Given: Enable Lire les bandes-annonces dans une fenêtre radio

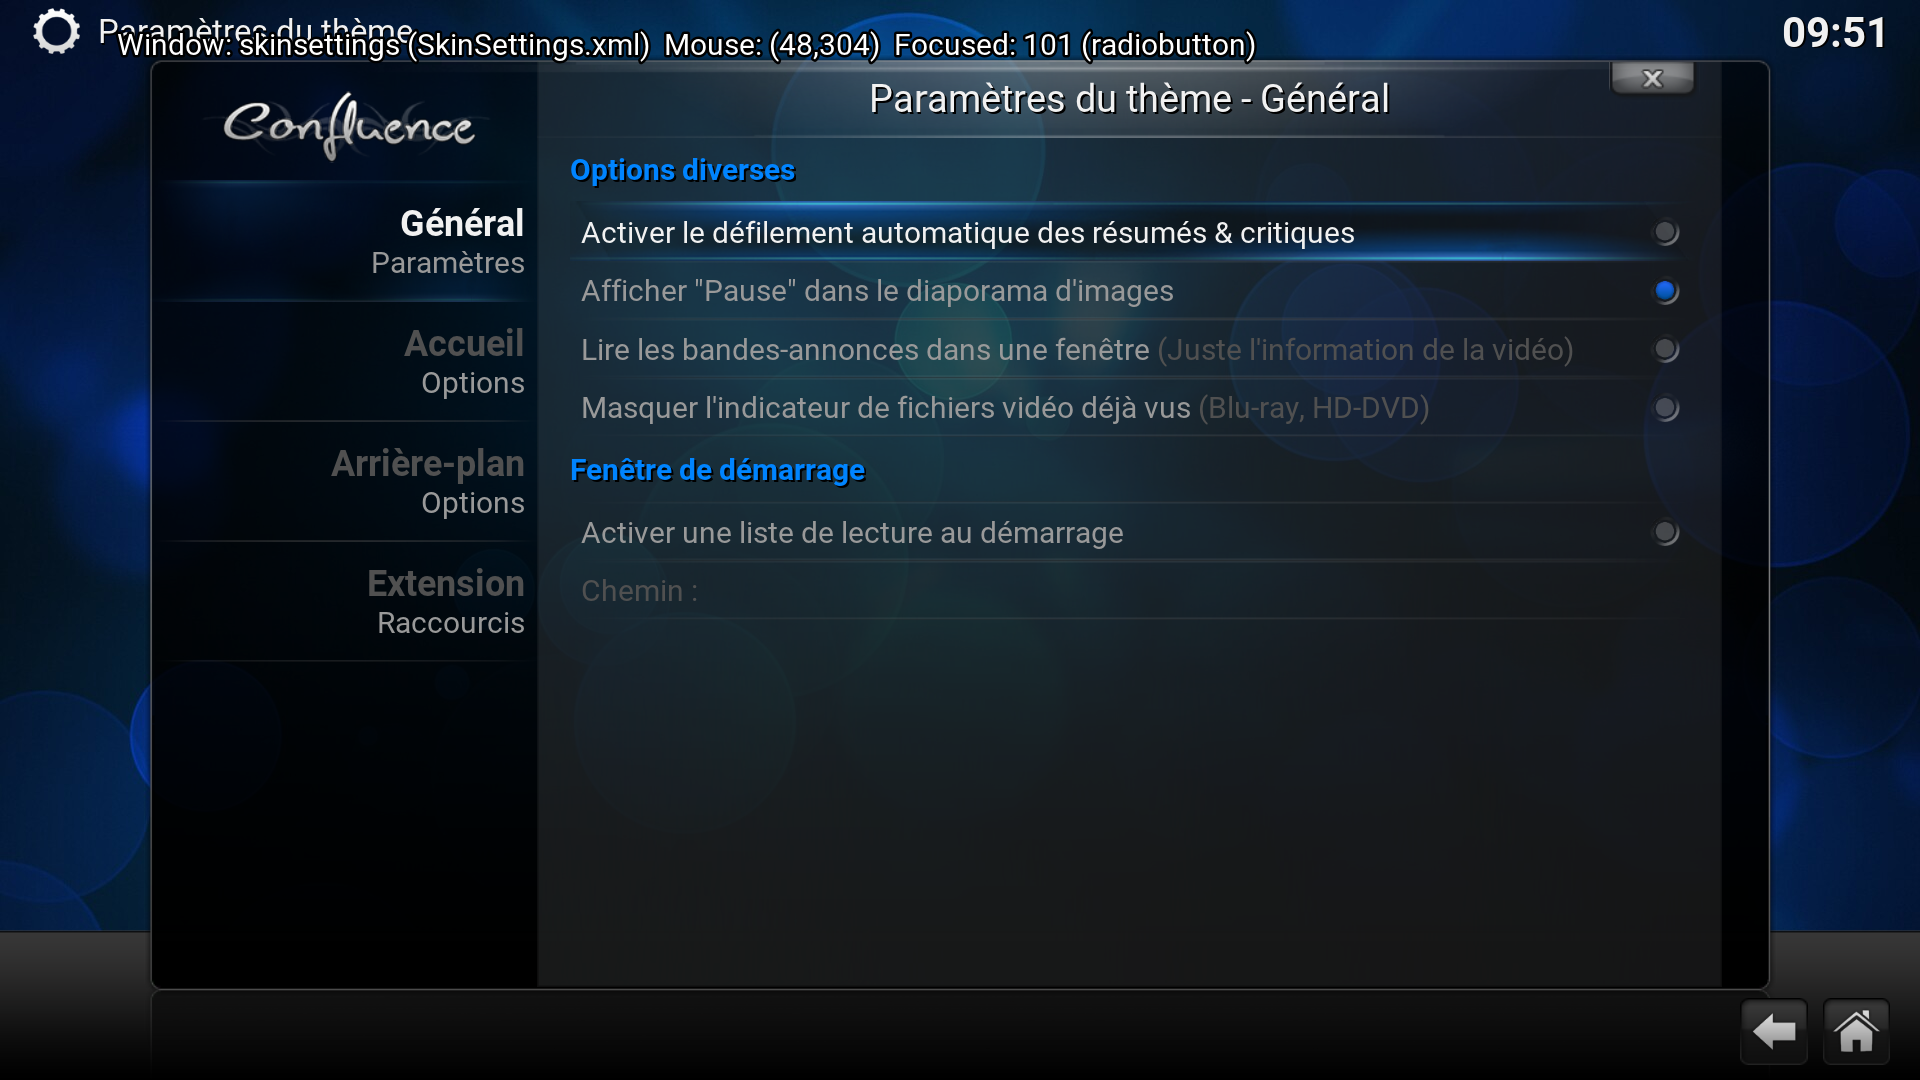Looking at the screenshot, I should pos(1665,350).
